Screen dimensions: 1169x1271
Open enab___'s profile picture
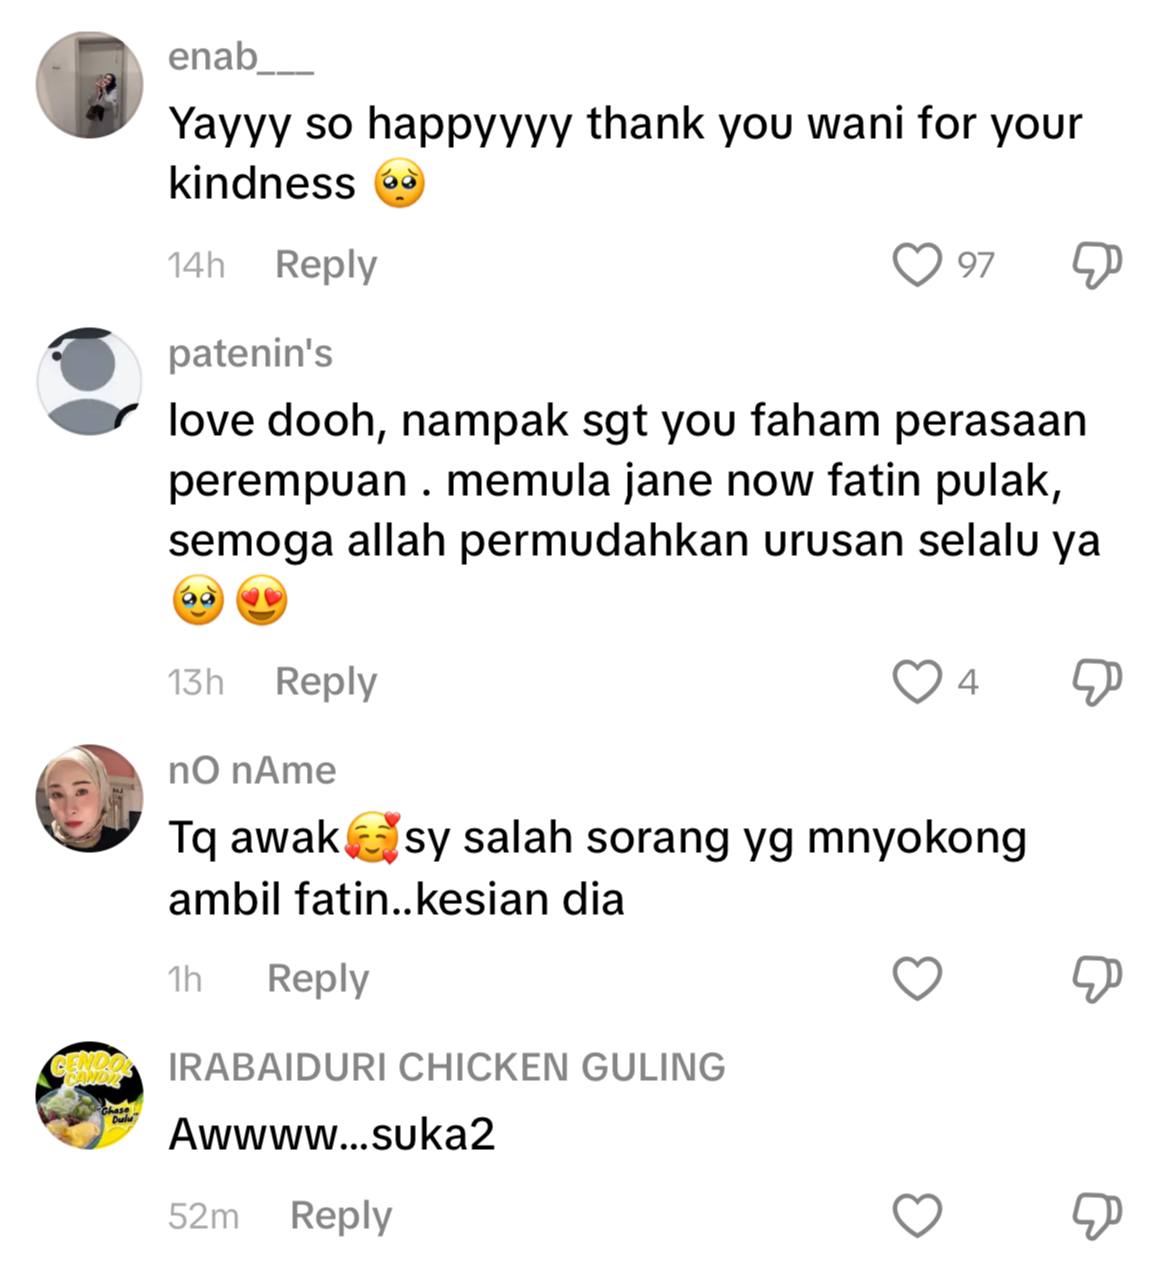[89, 84]
